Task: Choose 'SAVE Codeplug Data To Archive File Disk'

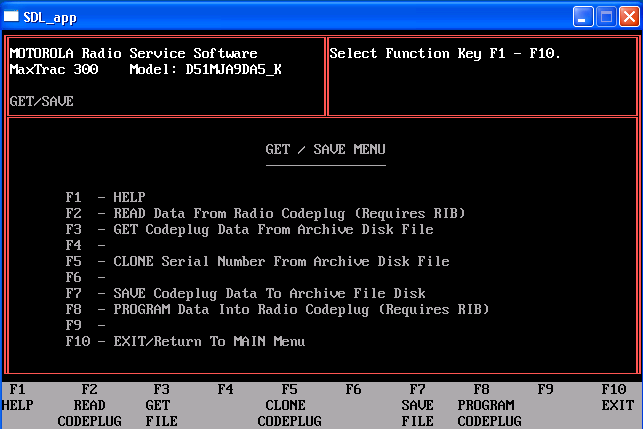Action: click(246, 293)
